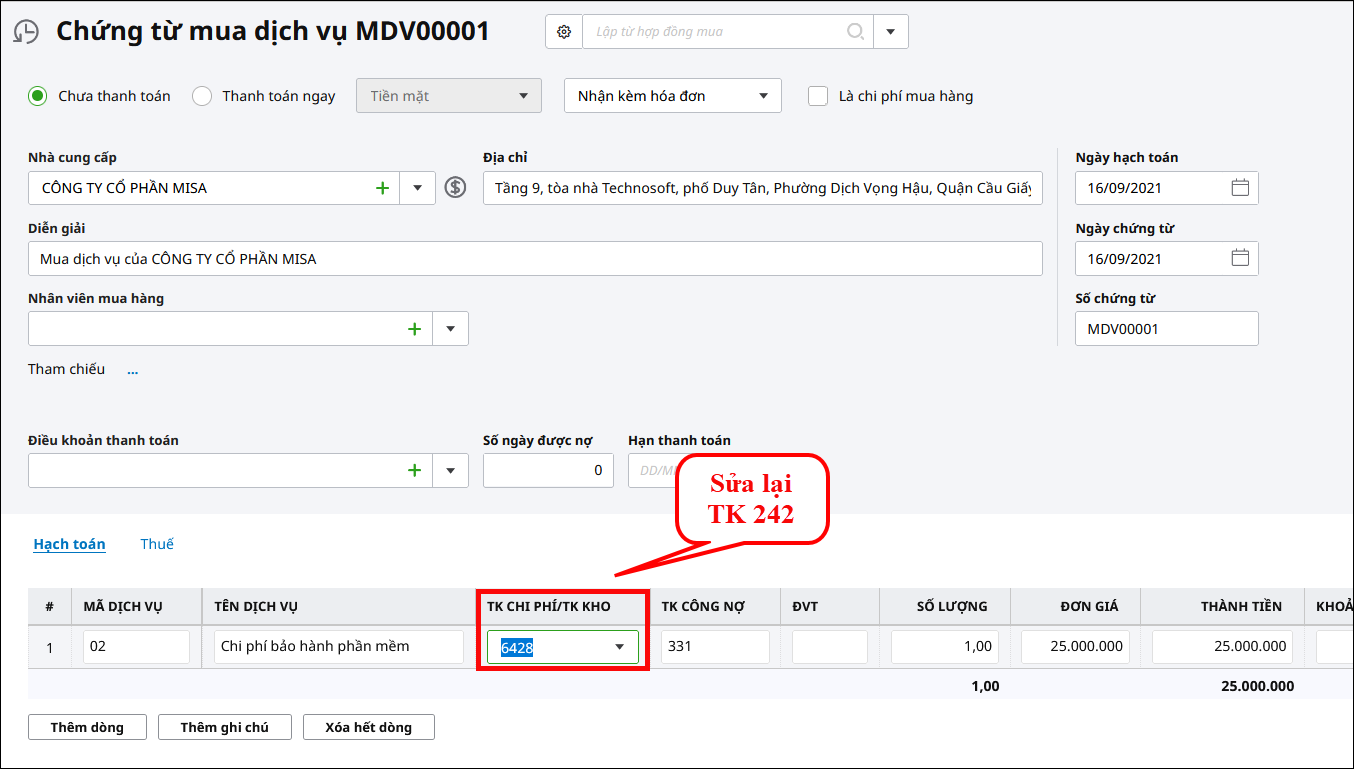
Task: Click green plus in Nhân viên mua hàng
Action: [414, 328]
